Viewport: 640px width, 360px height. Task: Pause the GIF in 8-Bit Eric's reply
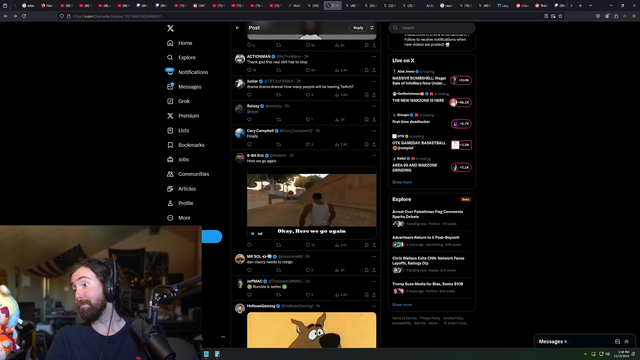(x=253, y=233)
